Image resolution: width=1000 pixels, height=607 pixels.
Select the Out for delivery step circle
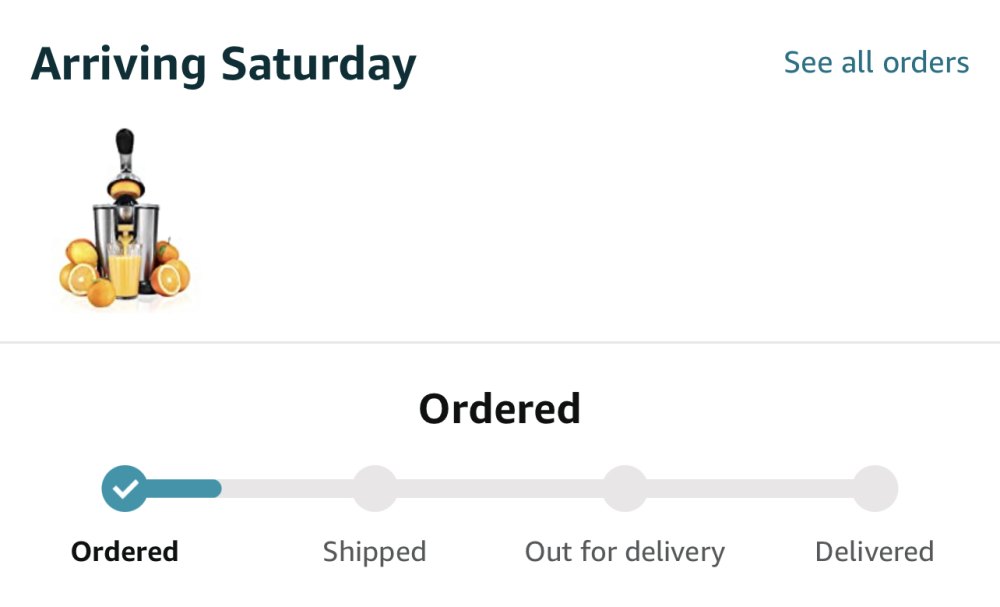coord(625,488)
